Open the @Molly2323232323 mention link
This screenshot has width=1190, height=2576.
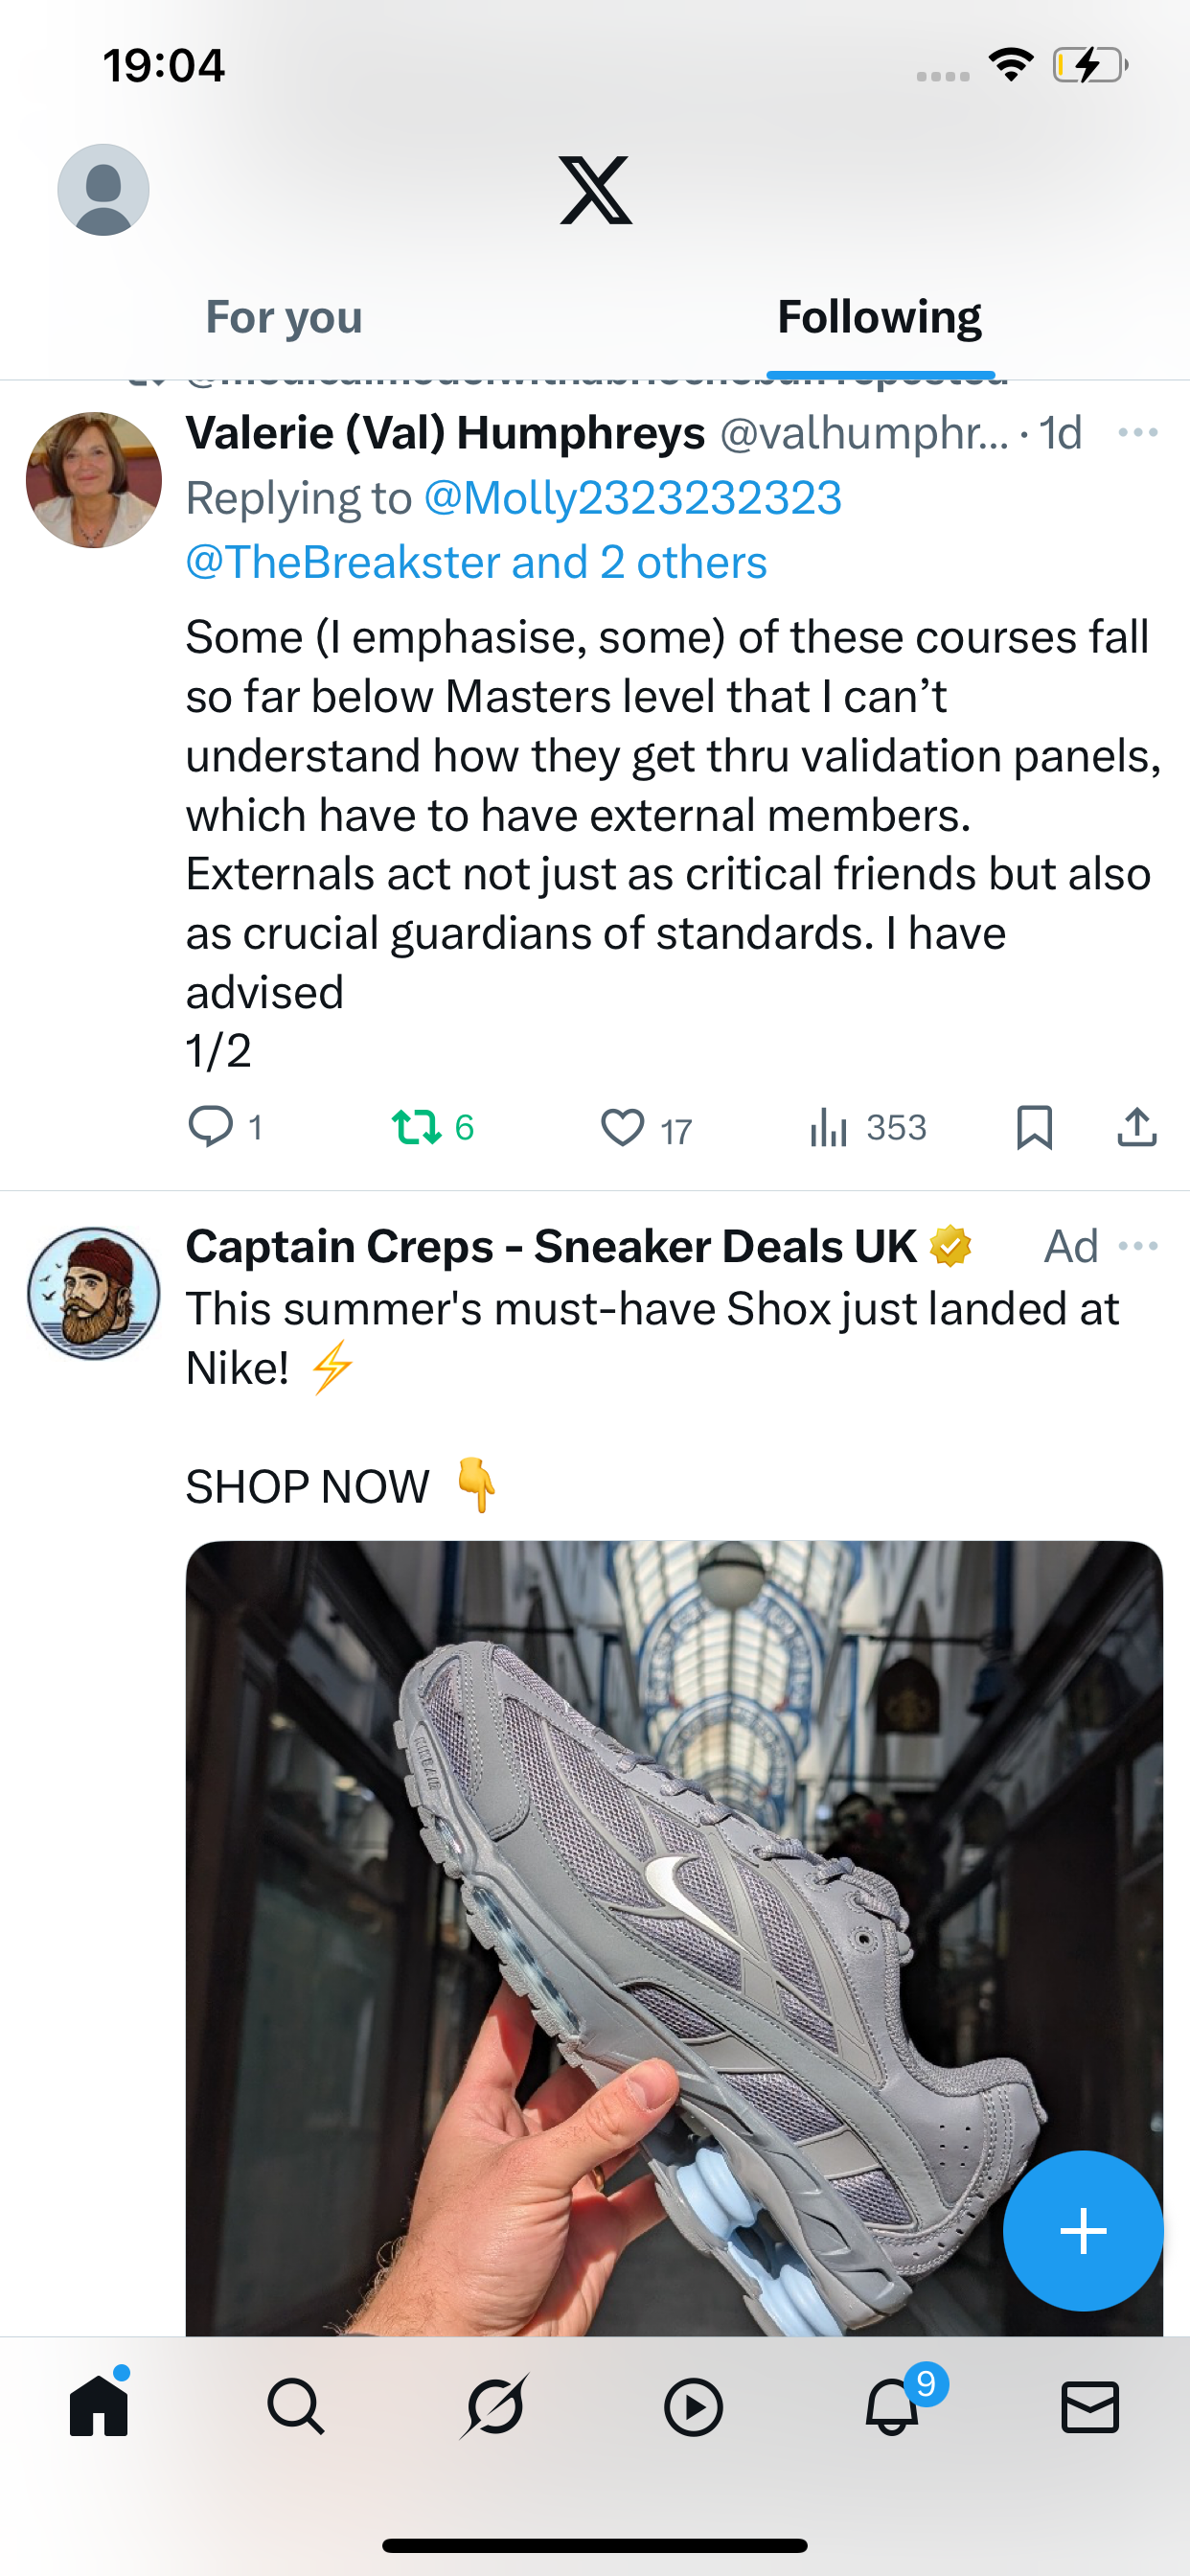(633, 498)
